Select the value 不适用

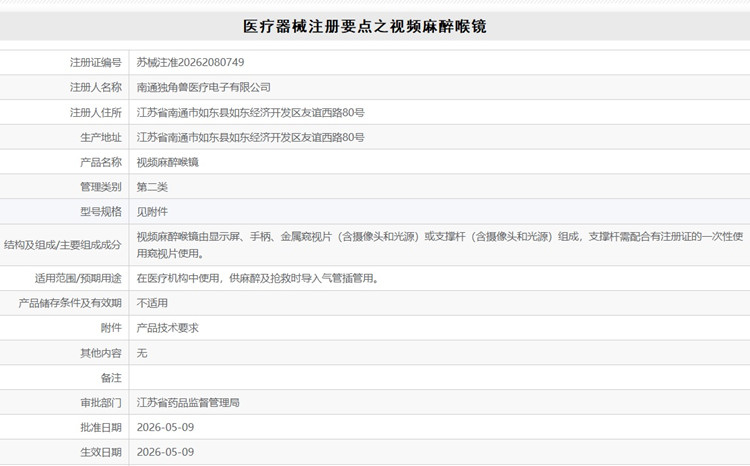(152, 303)
